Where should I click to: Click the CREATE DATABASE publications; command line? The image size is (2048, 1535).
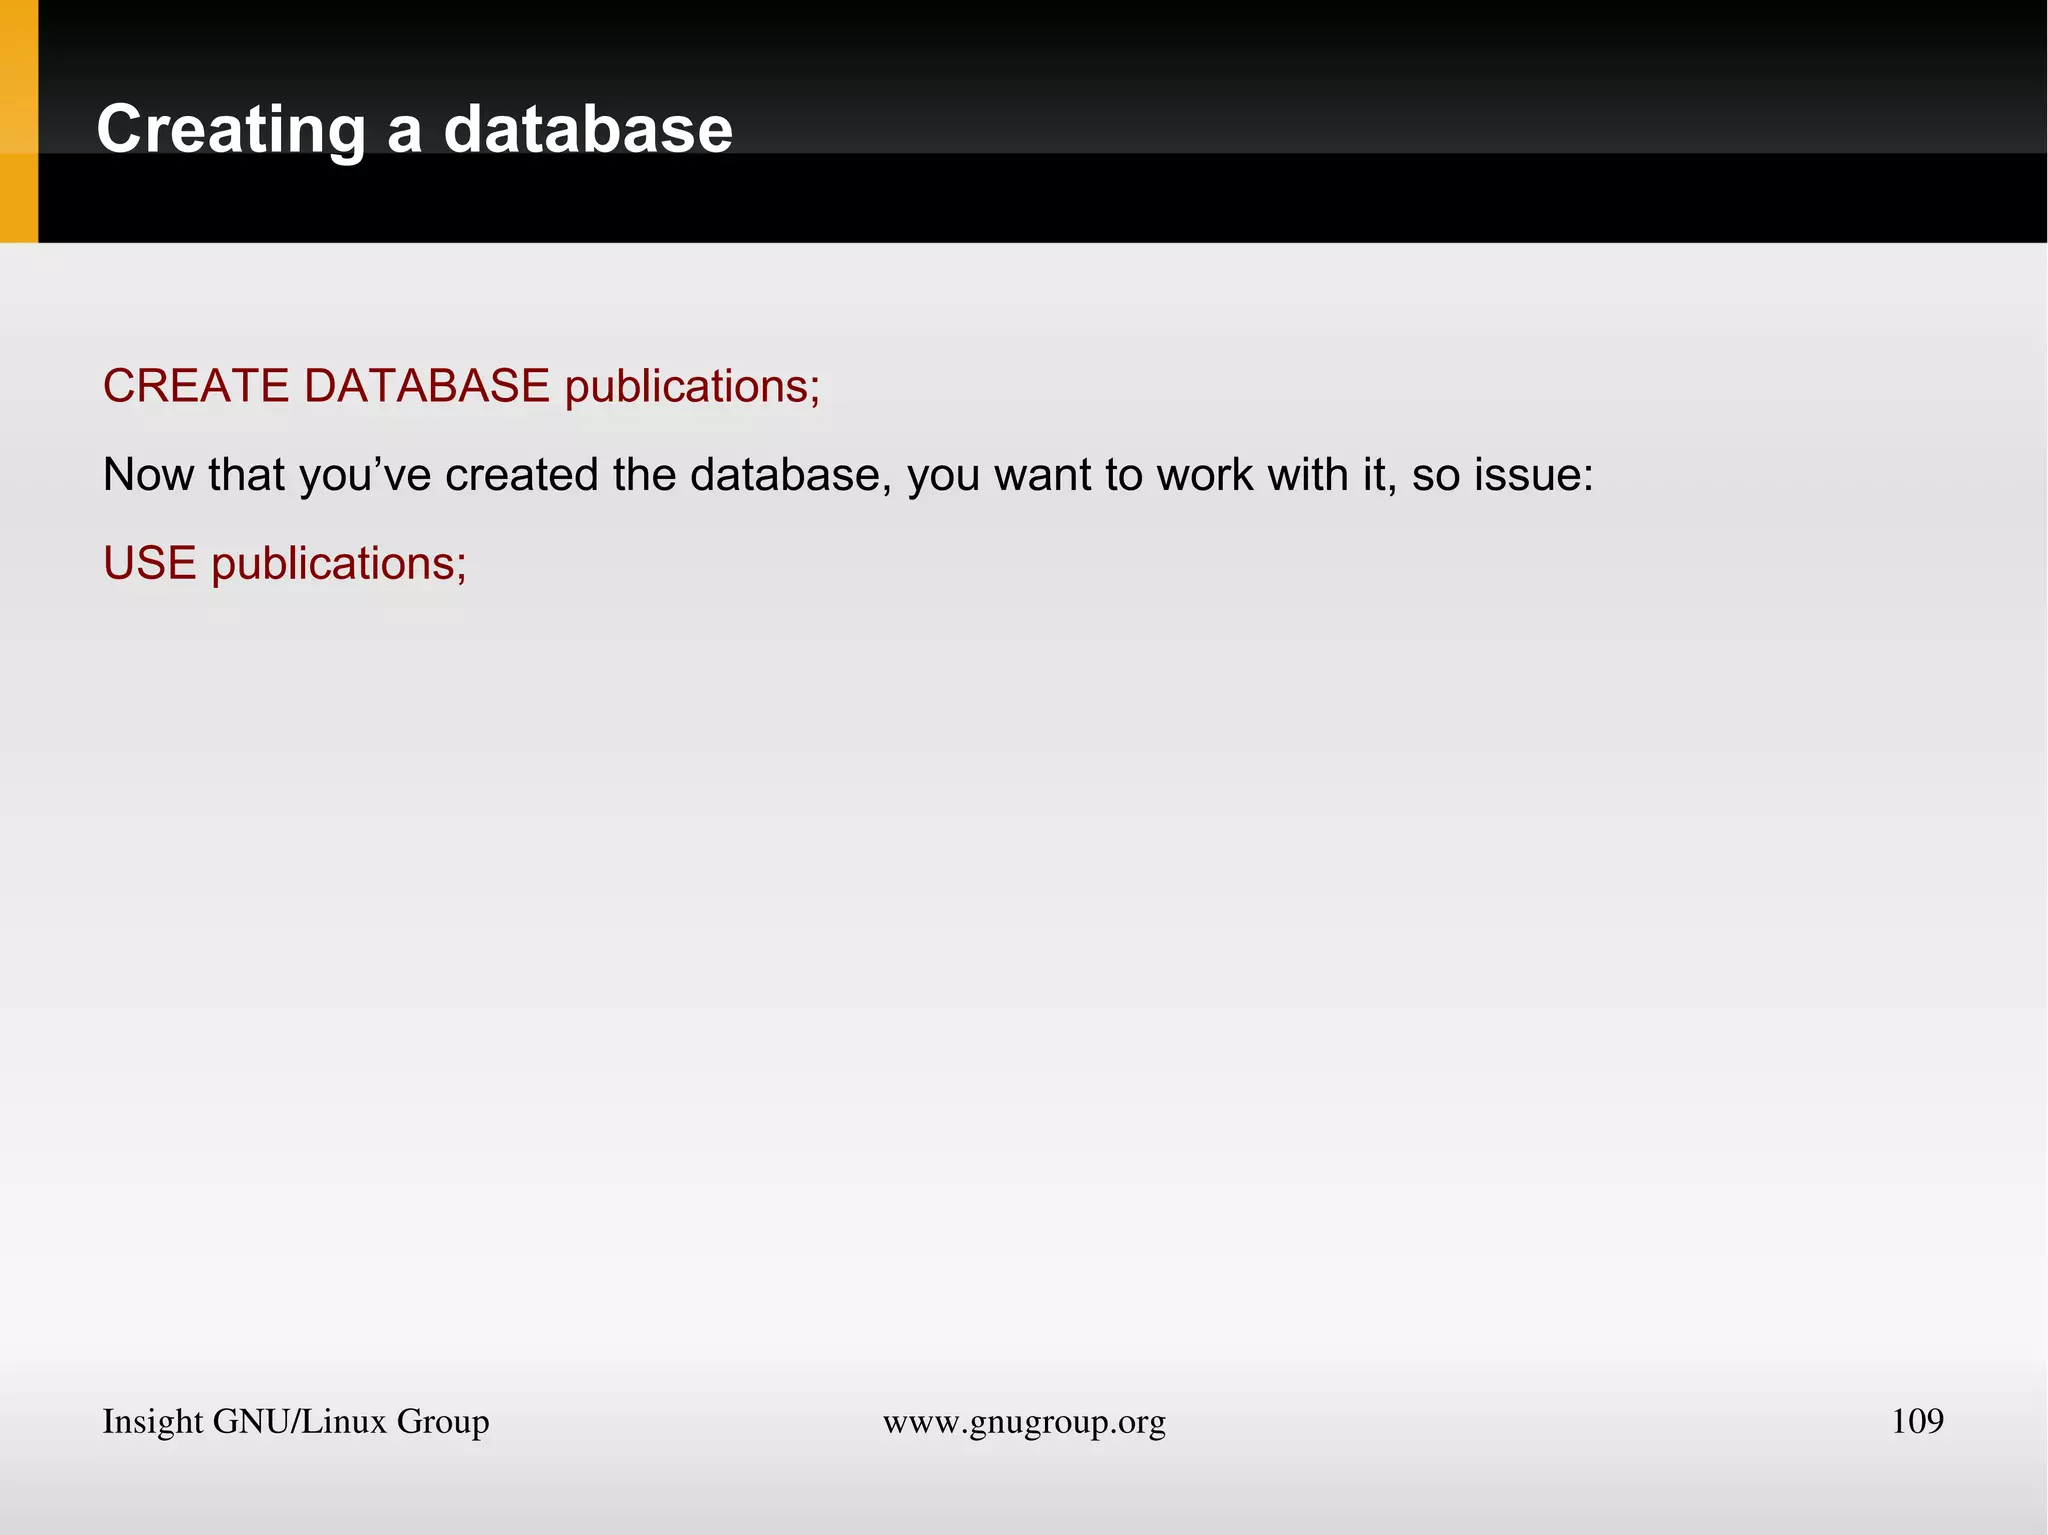click(461, 386)
